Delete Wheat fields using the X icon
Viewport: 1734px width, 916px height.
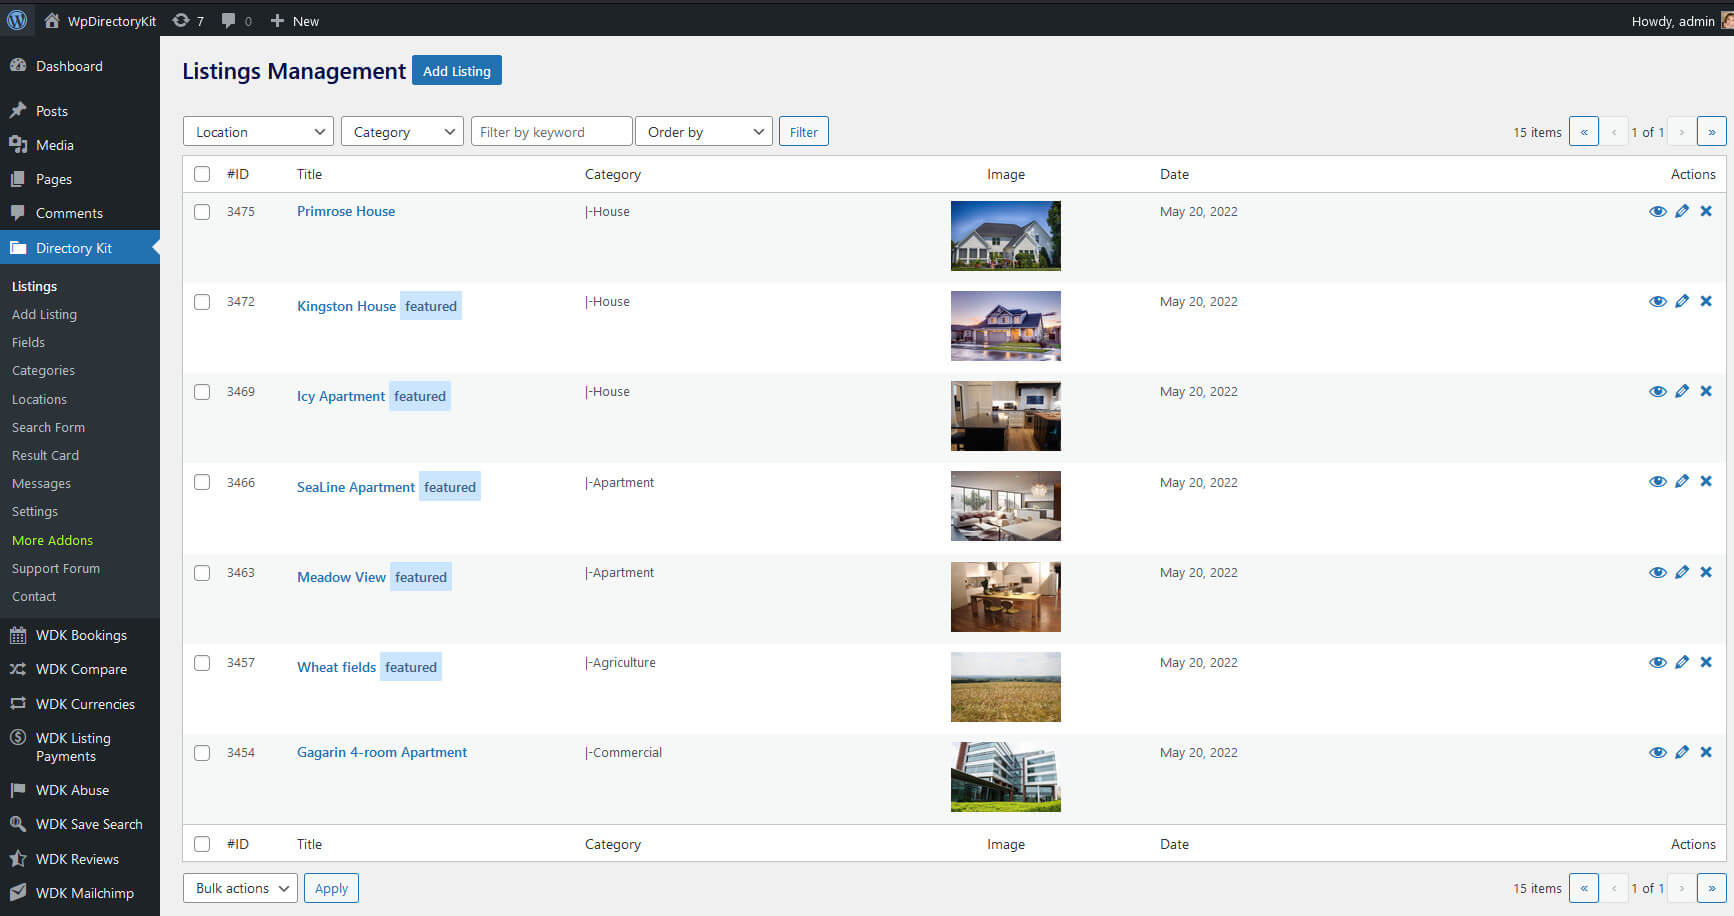click(x=1706, y=662)
